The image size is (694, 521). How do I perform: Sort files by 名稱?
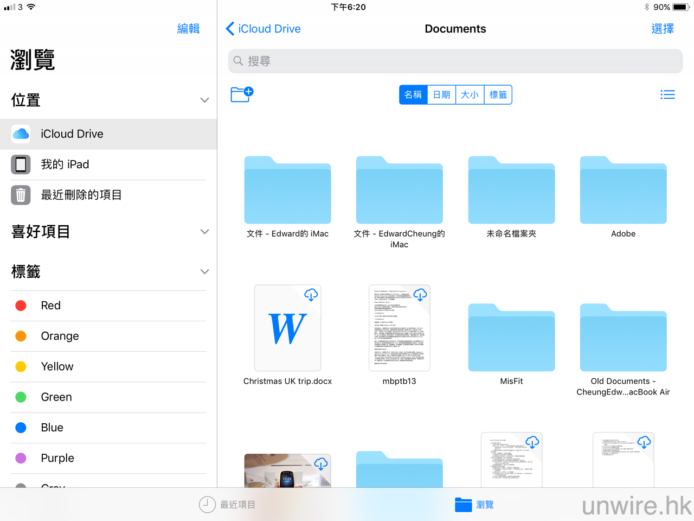[413, 95]
